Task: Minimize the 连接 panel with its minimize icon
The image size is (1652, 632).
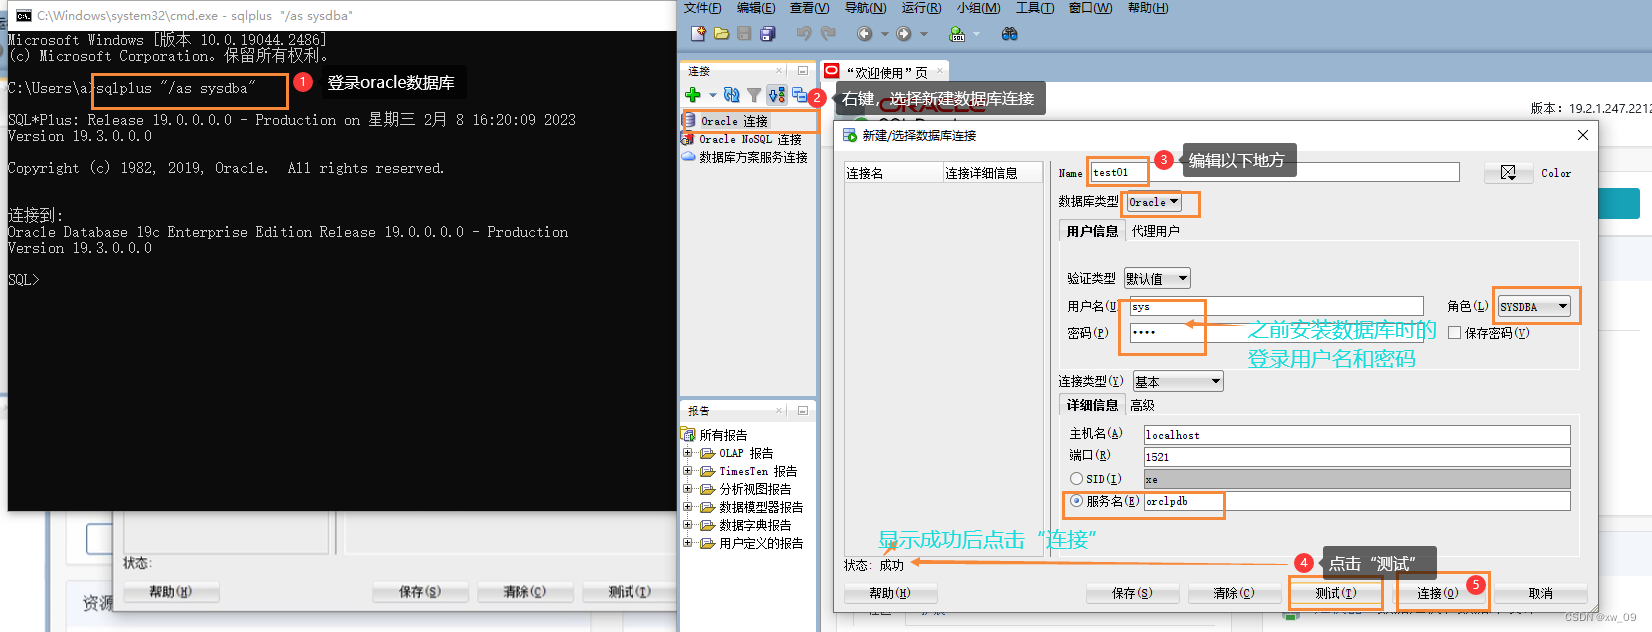Action: [x=802, y=71]
